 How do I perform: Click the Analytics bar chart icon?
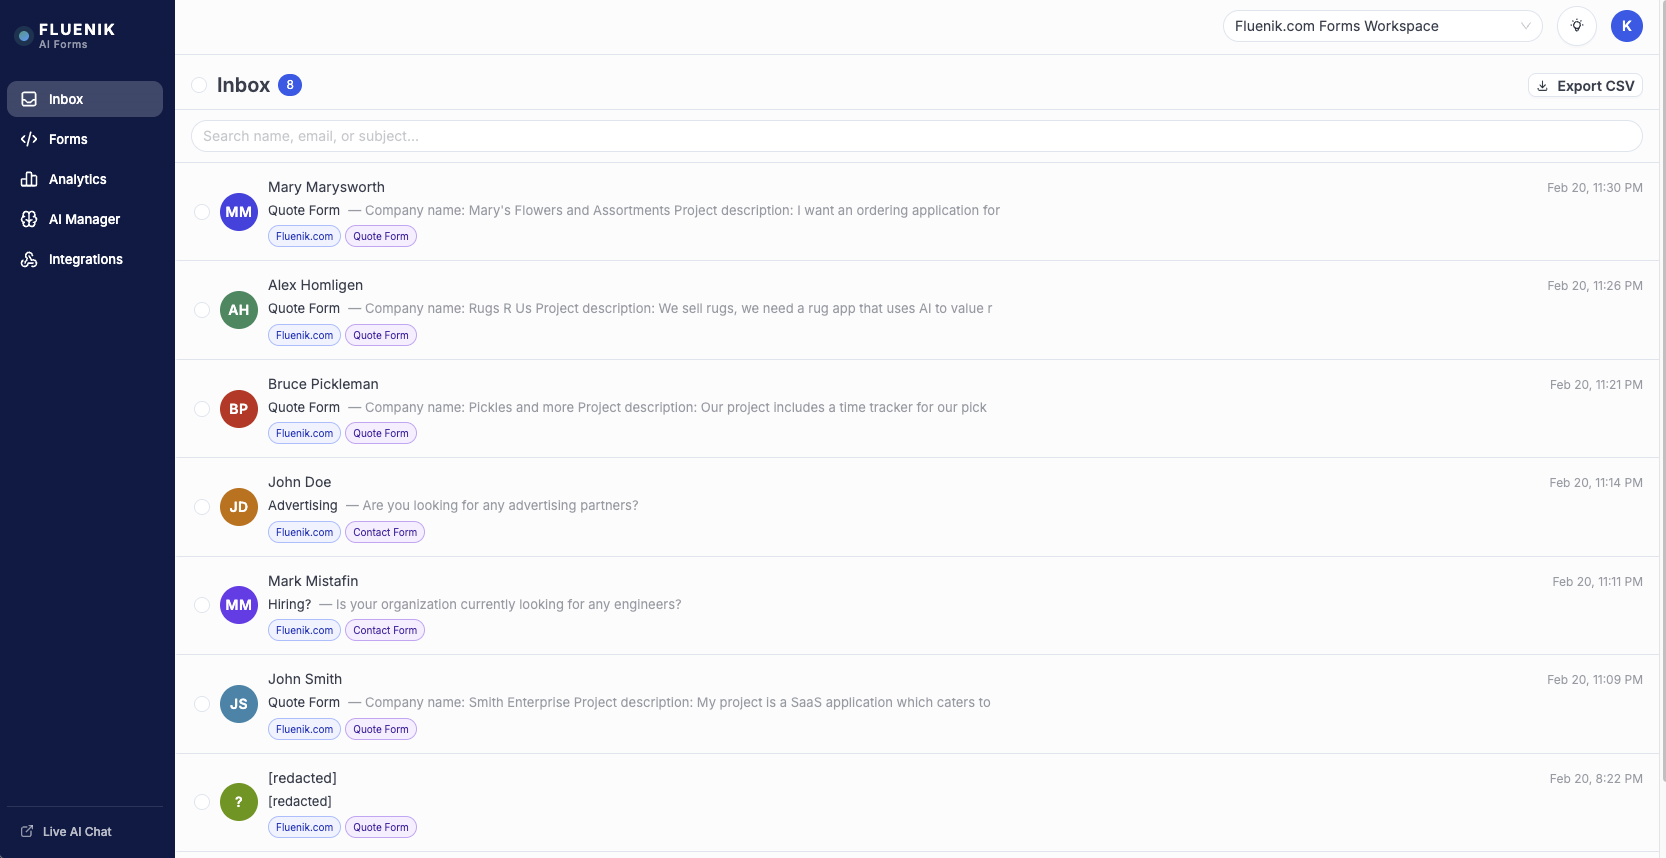pos(29,179)
